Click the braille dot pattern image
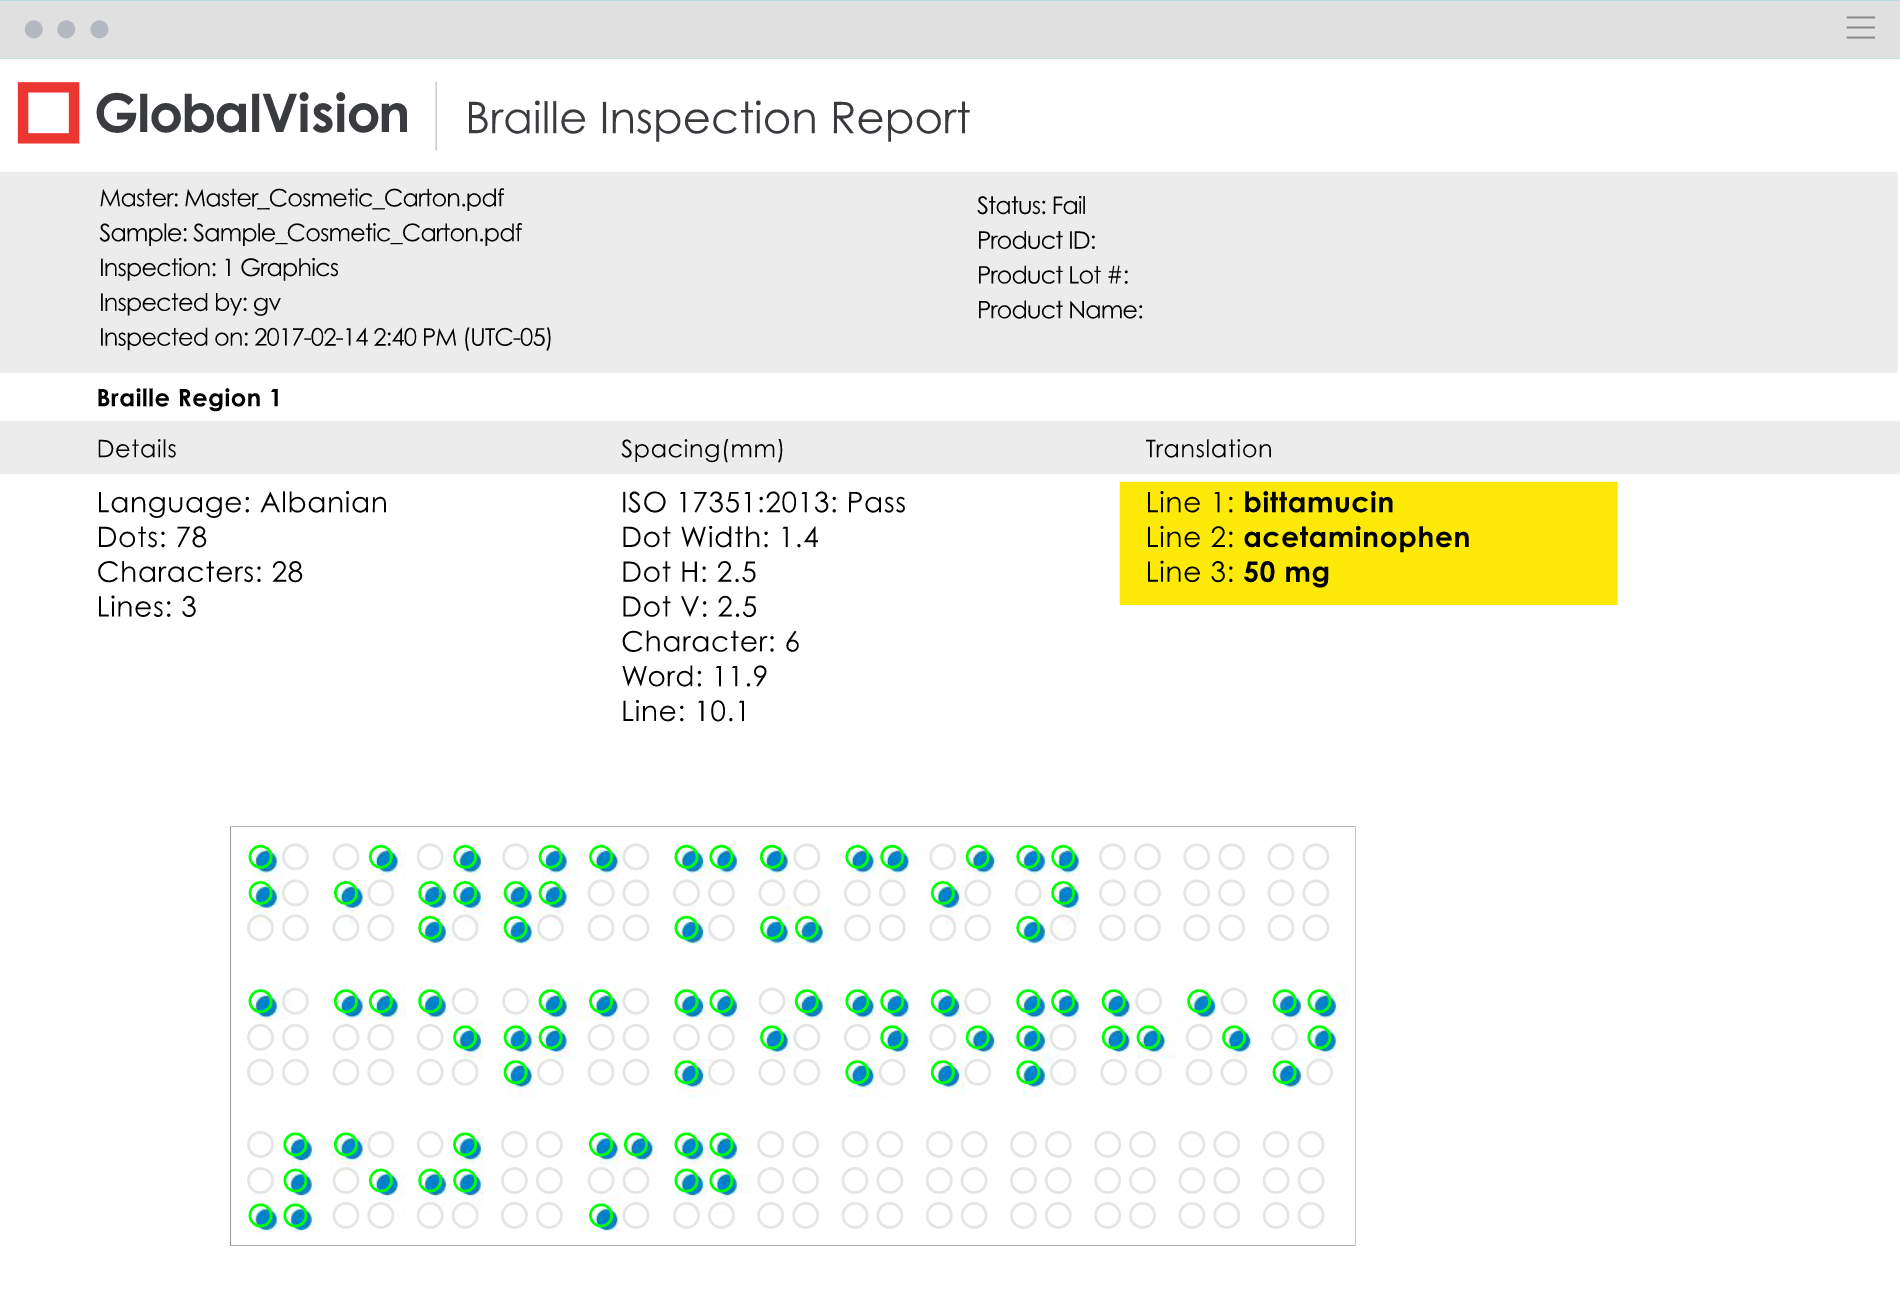Screen dimensions: 1900x1308 click(x=792, y=1035)
